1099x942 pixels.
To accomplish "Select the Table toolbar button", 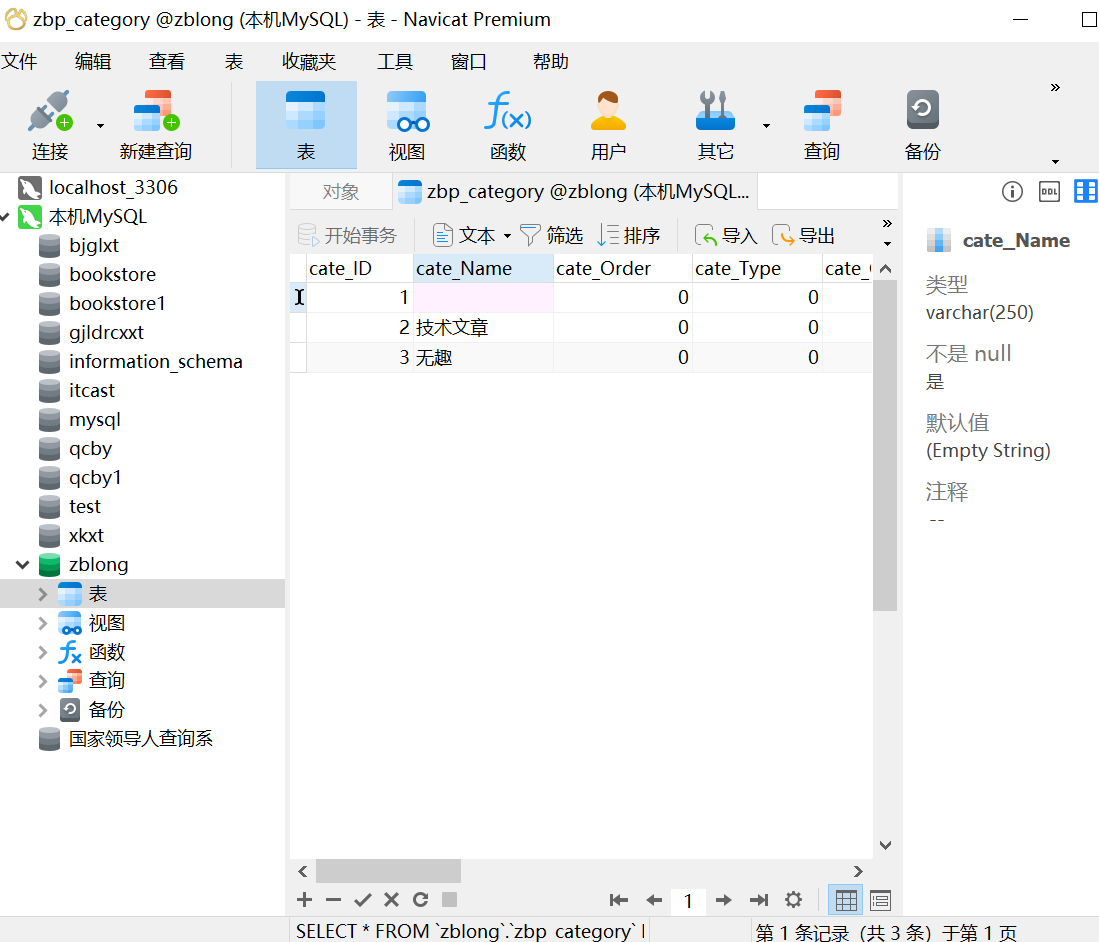I will click(x=306, y=125).
